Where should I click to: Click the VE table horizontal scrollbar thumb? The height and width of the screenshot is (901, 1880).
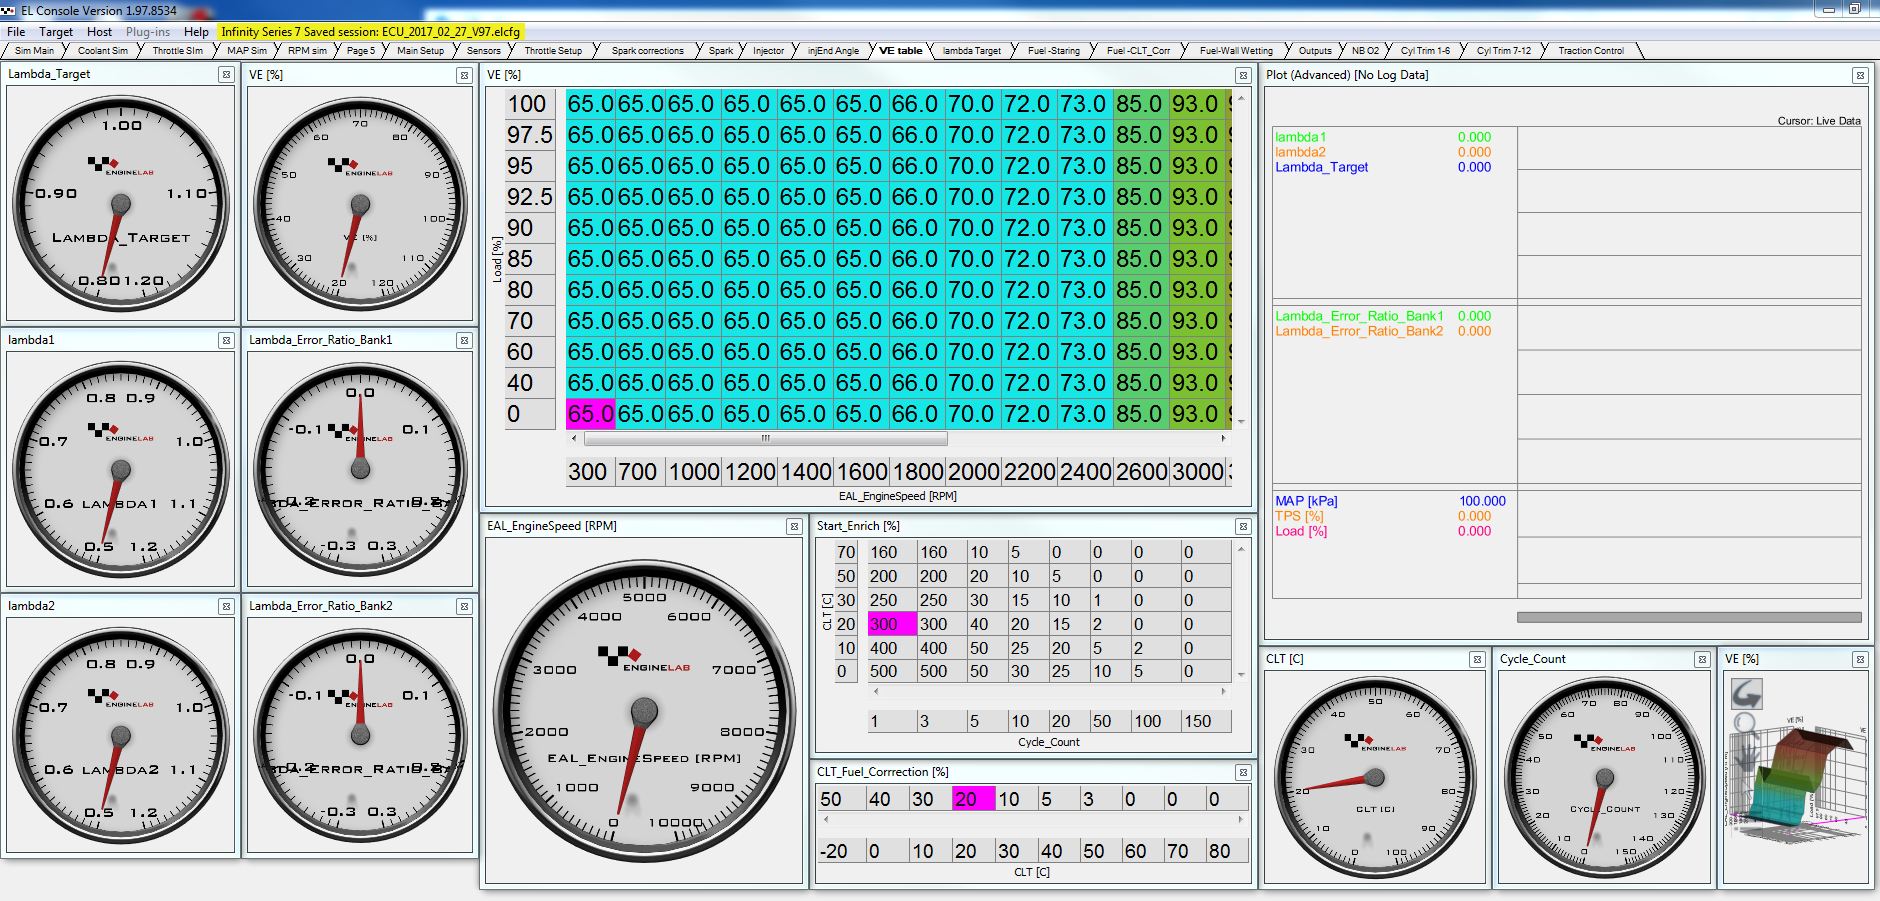point(765,439)
